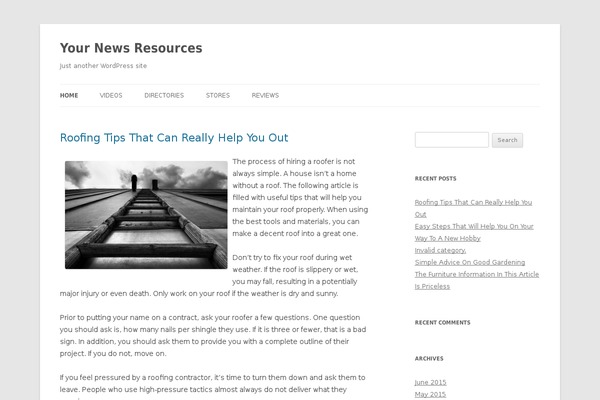600x400 pixels.
Task: Open the June 2015 archive
Action: tap(430, 382)
